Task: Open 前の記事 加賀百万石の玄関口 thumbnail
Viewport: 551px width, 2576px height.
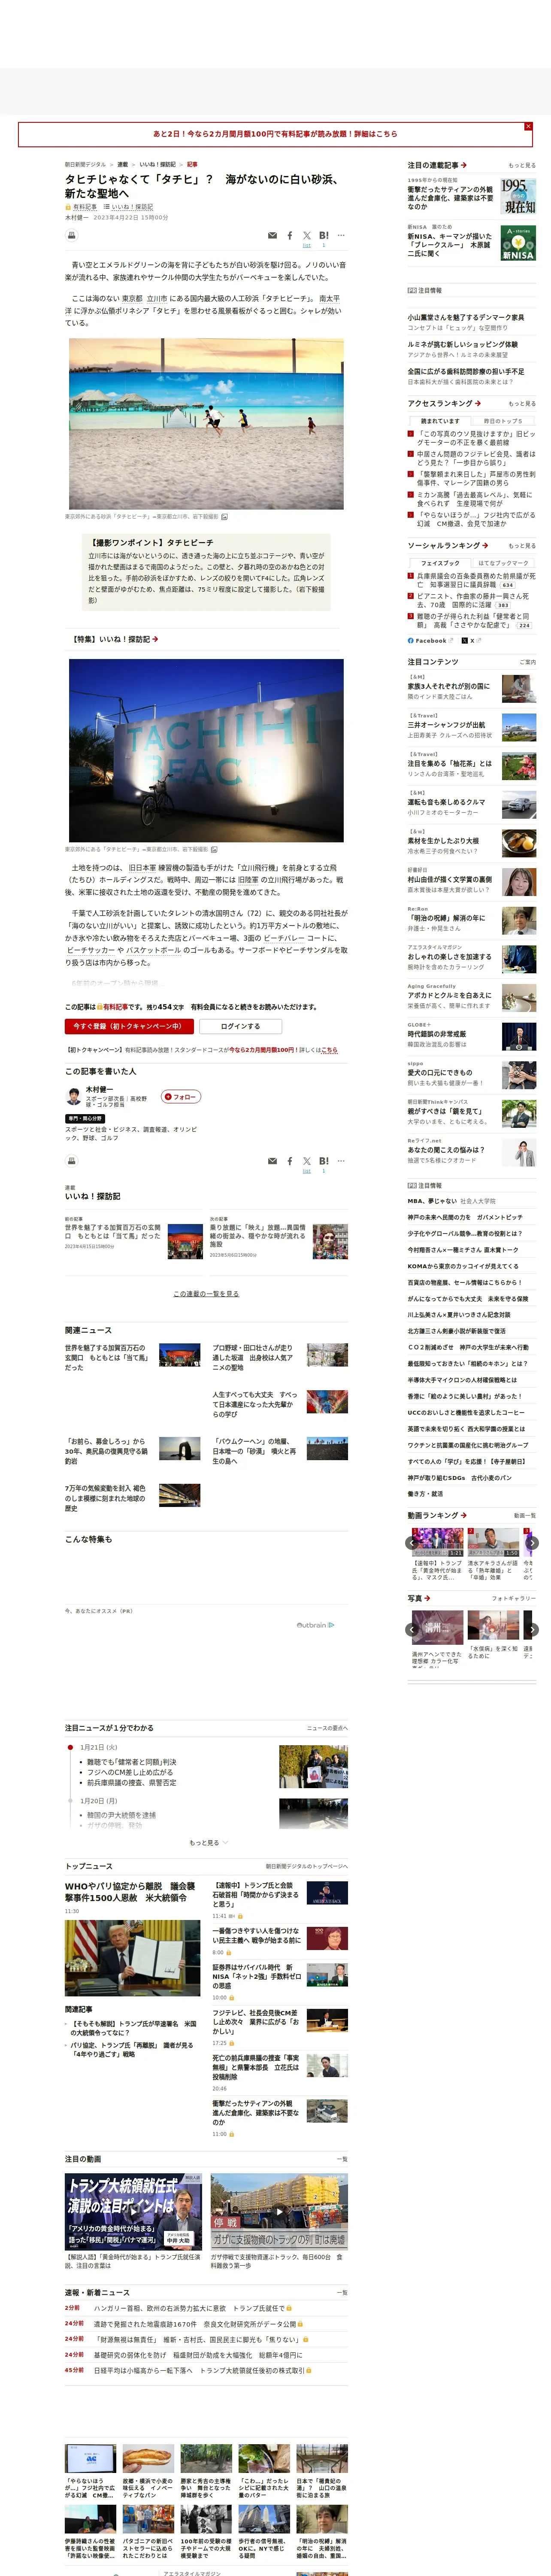Action: [185, 1241]
